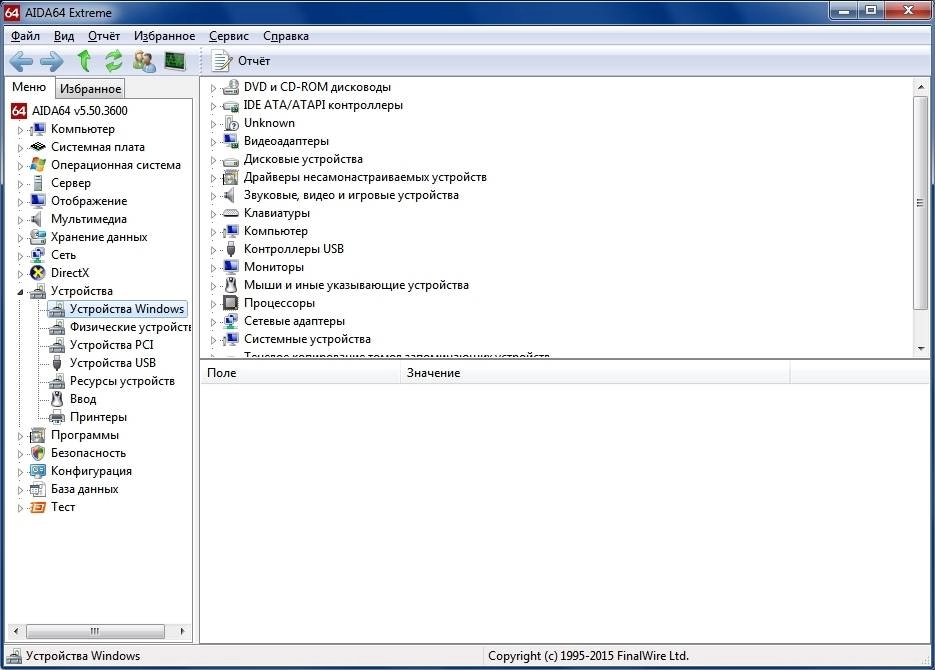
Task: Expand the Видеоадаптеры node
Action: pos(213,142)
